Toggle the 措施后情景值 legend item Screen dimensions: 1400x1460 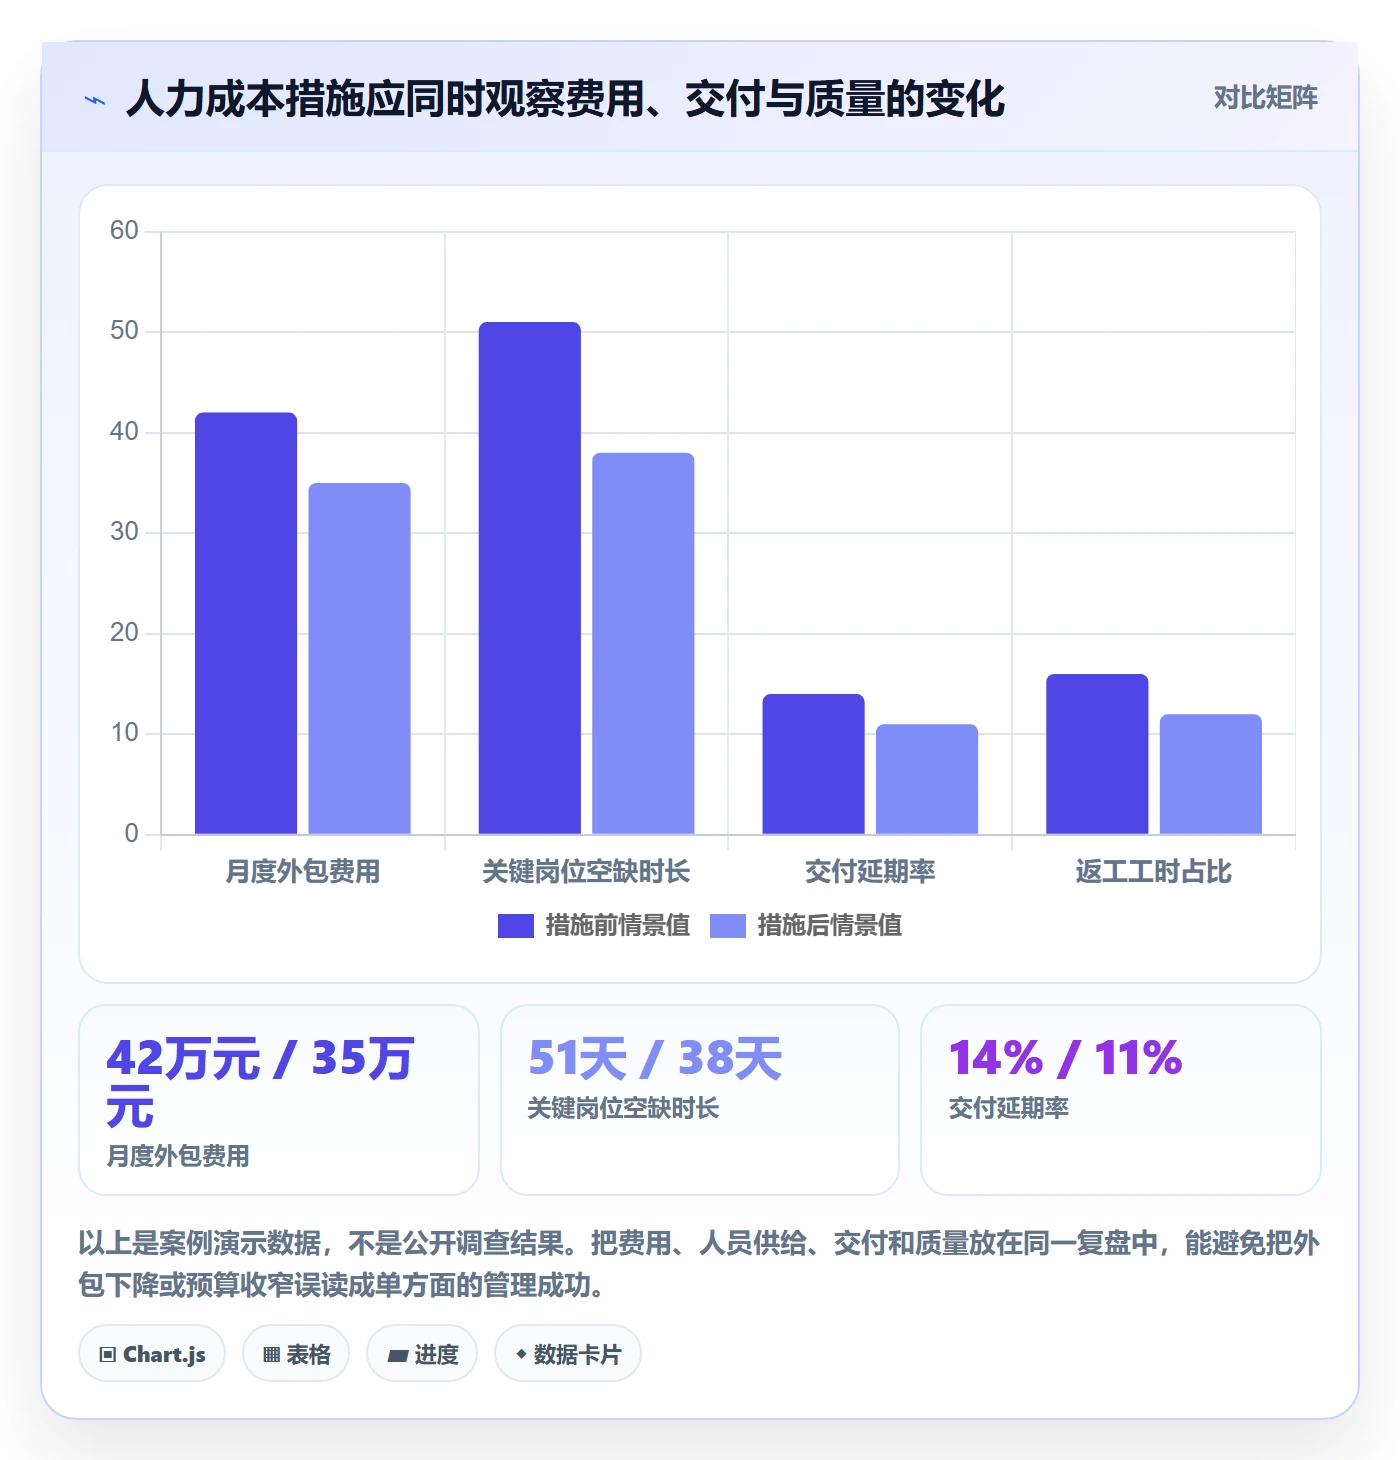click(x=806, y=926)
